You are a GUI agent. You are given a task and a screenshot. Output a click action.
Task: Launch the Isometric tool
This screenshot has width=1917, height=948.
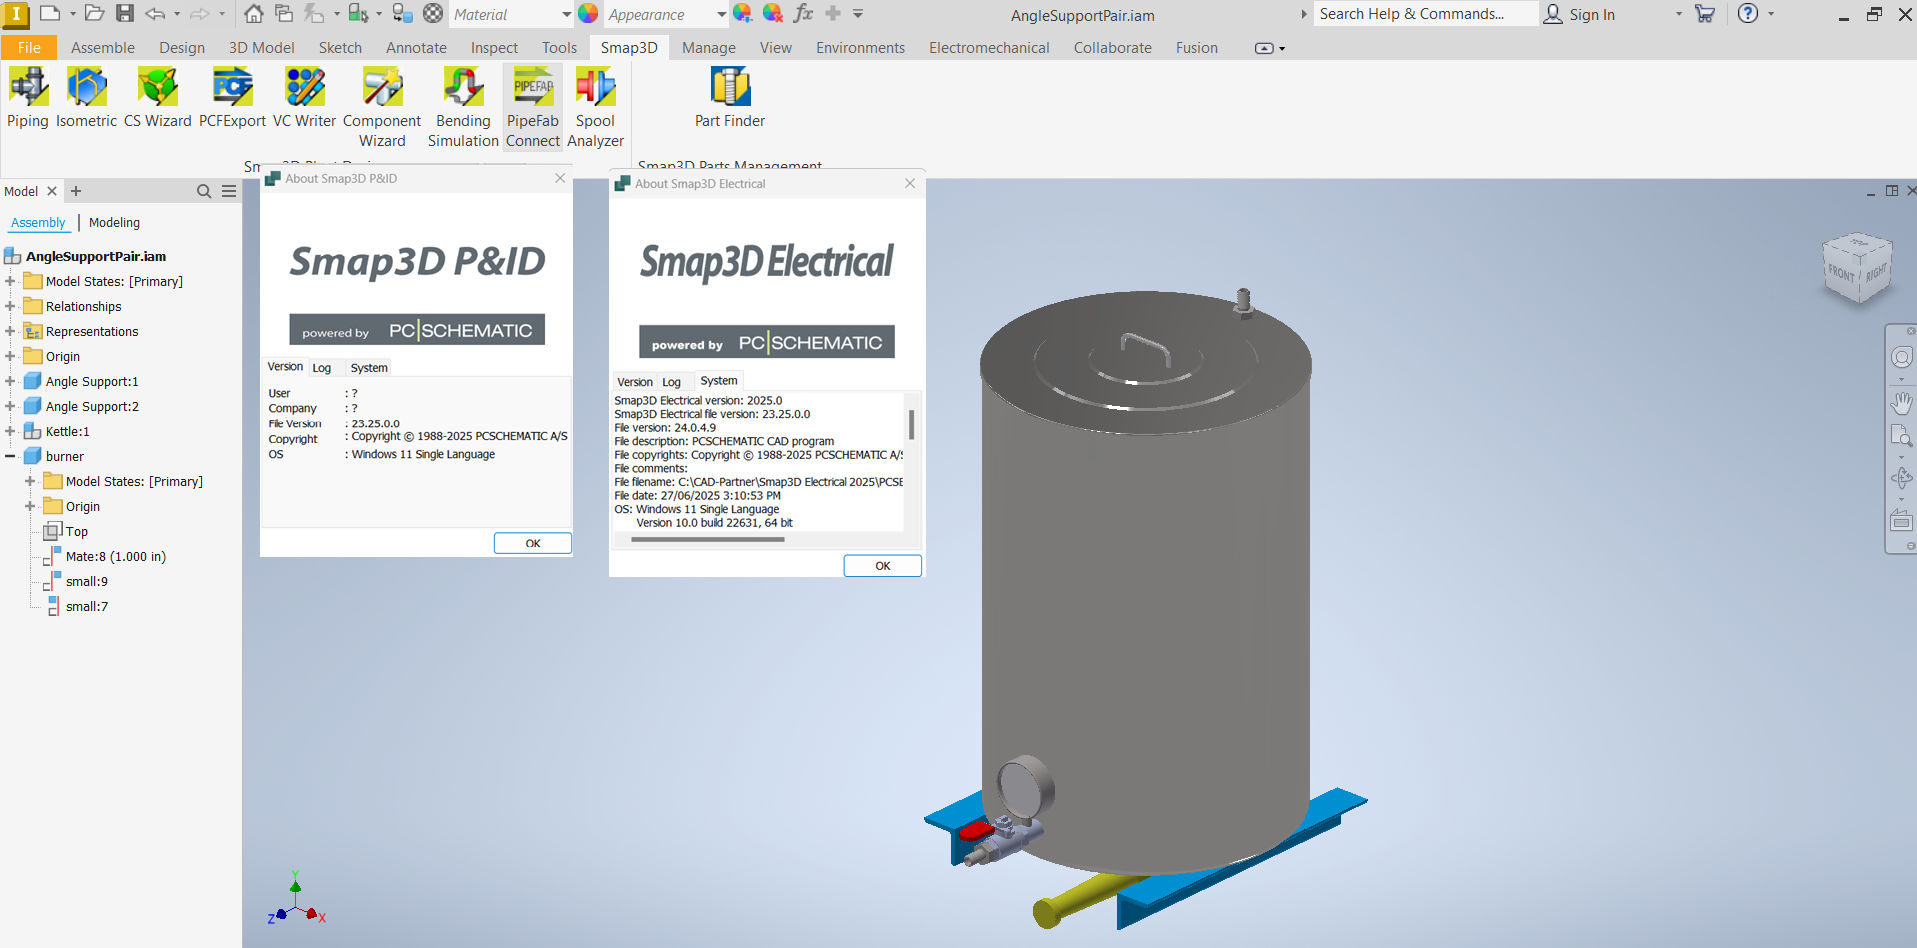point(86,98)
